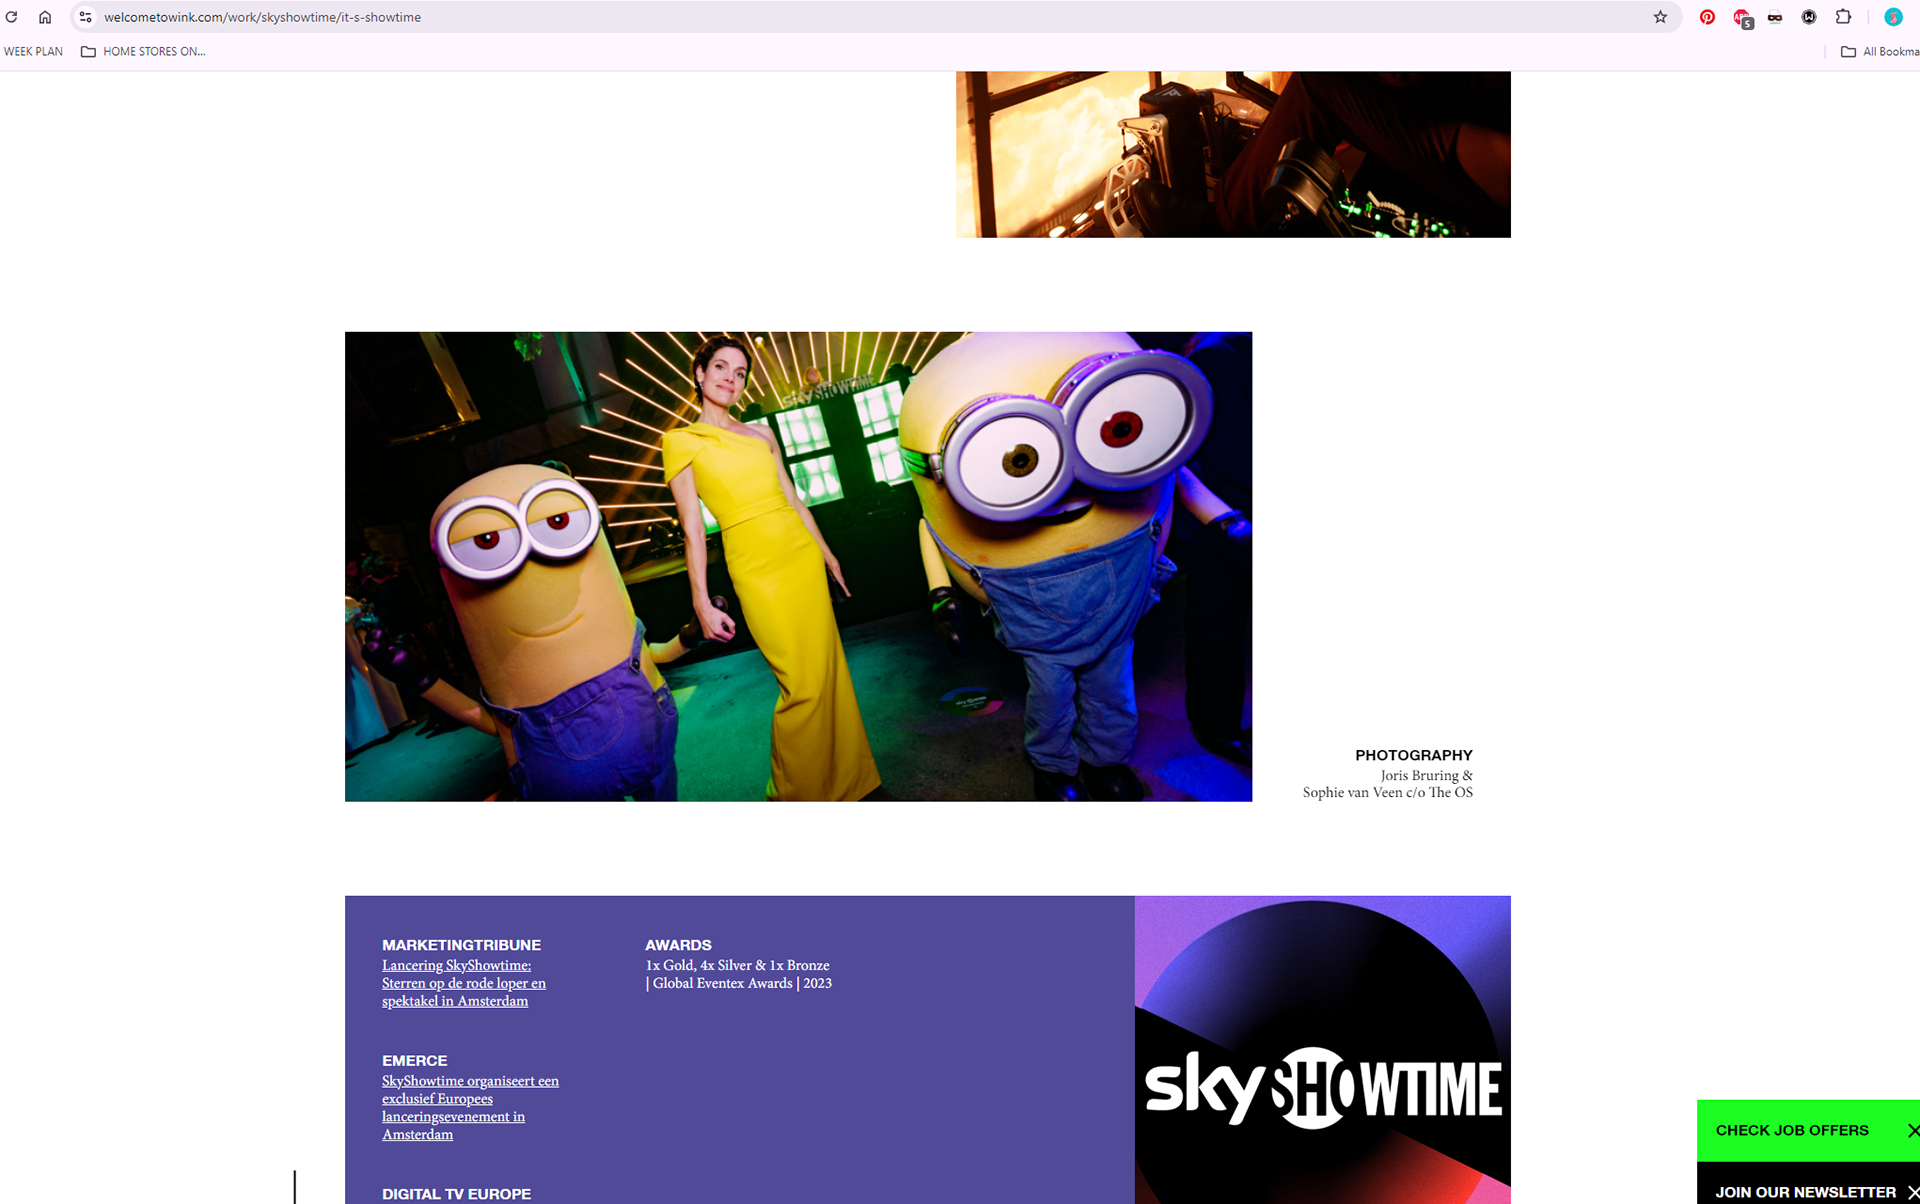Click the black W extension icon
Image resolution: width=1920 pixels, height=1204 pixels.
(1809, 17)
